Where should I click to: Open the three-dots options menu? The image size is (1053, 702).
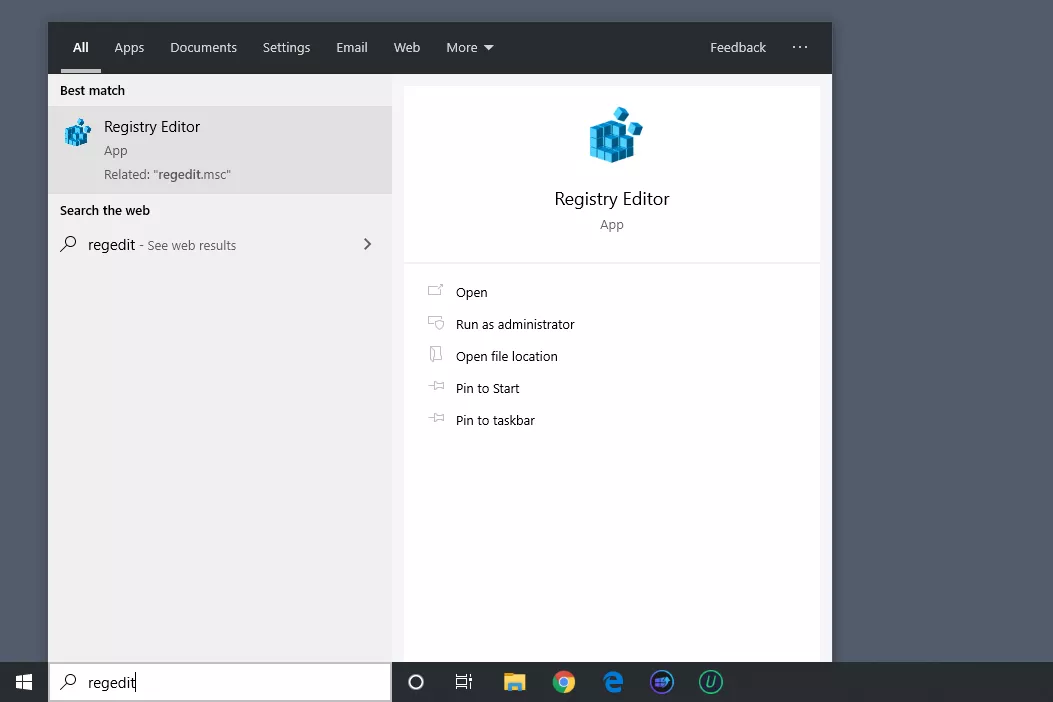pos(800,47)
